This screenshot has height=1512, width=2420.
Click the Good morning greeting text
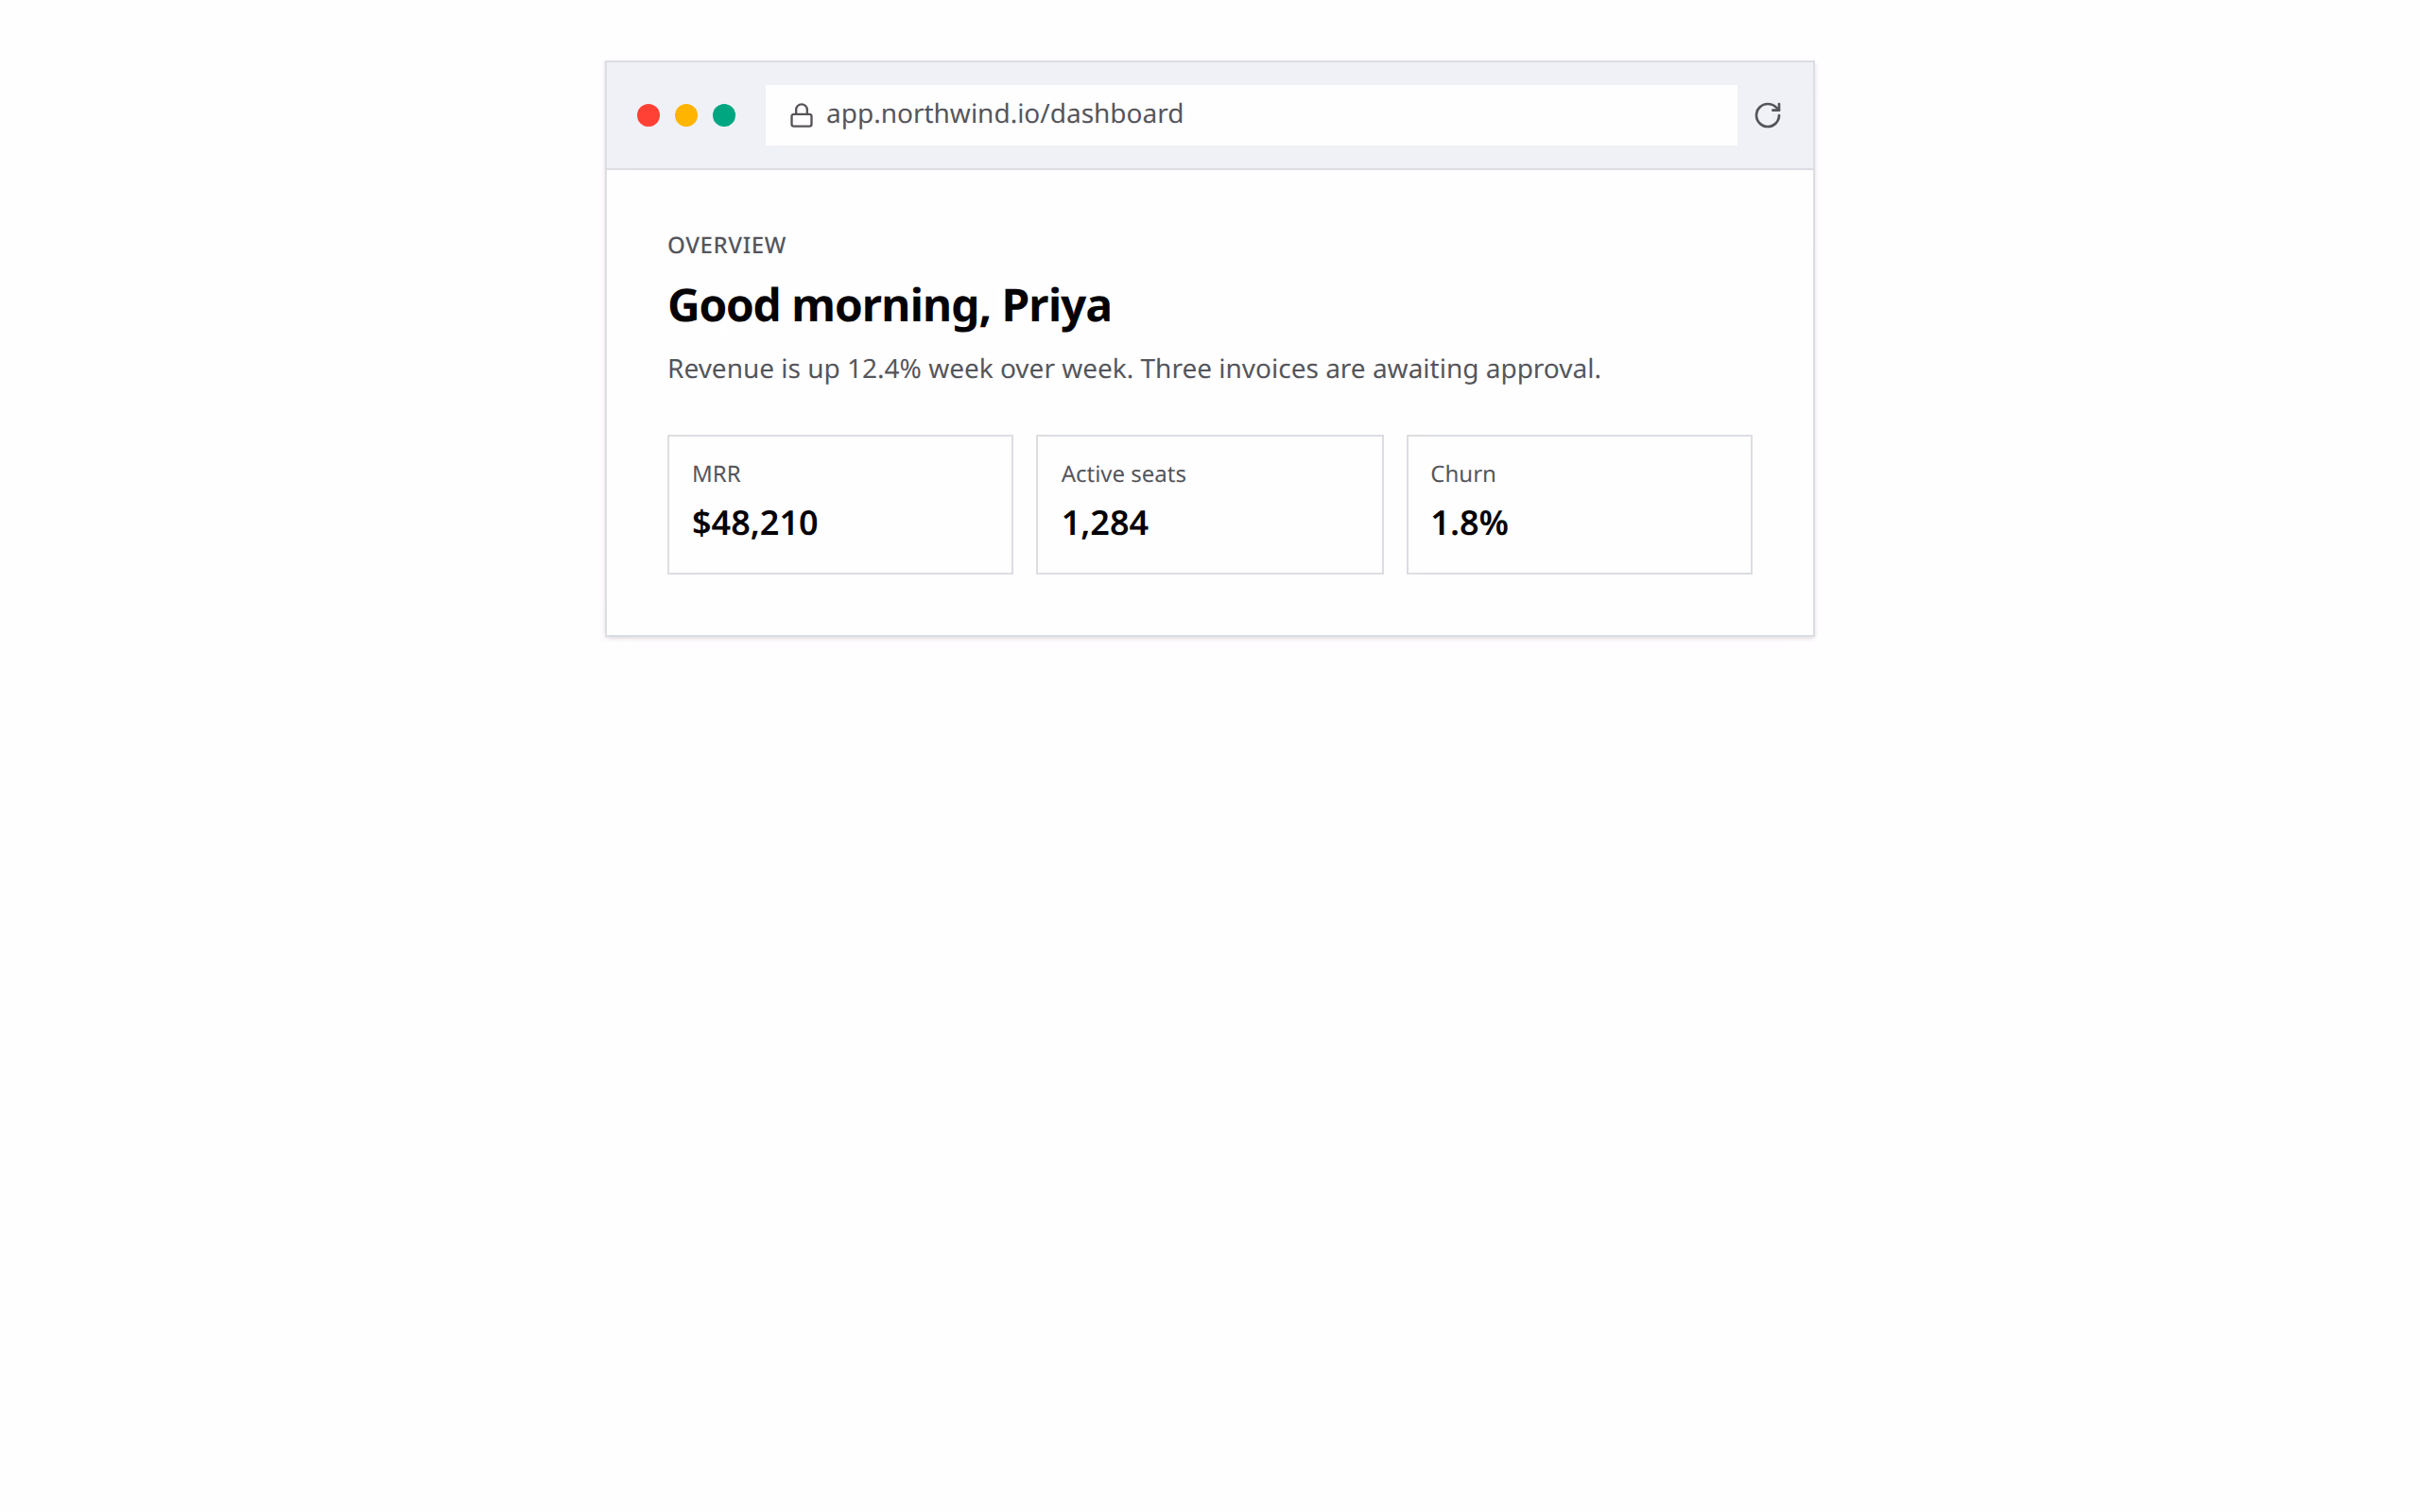[829, 306]
